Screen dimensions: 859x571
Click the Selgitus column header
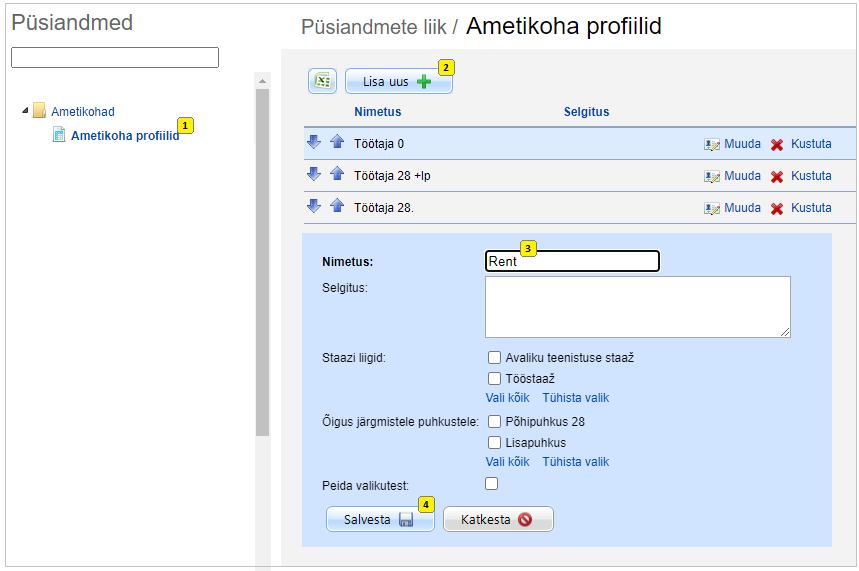[x=586, y=112]
